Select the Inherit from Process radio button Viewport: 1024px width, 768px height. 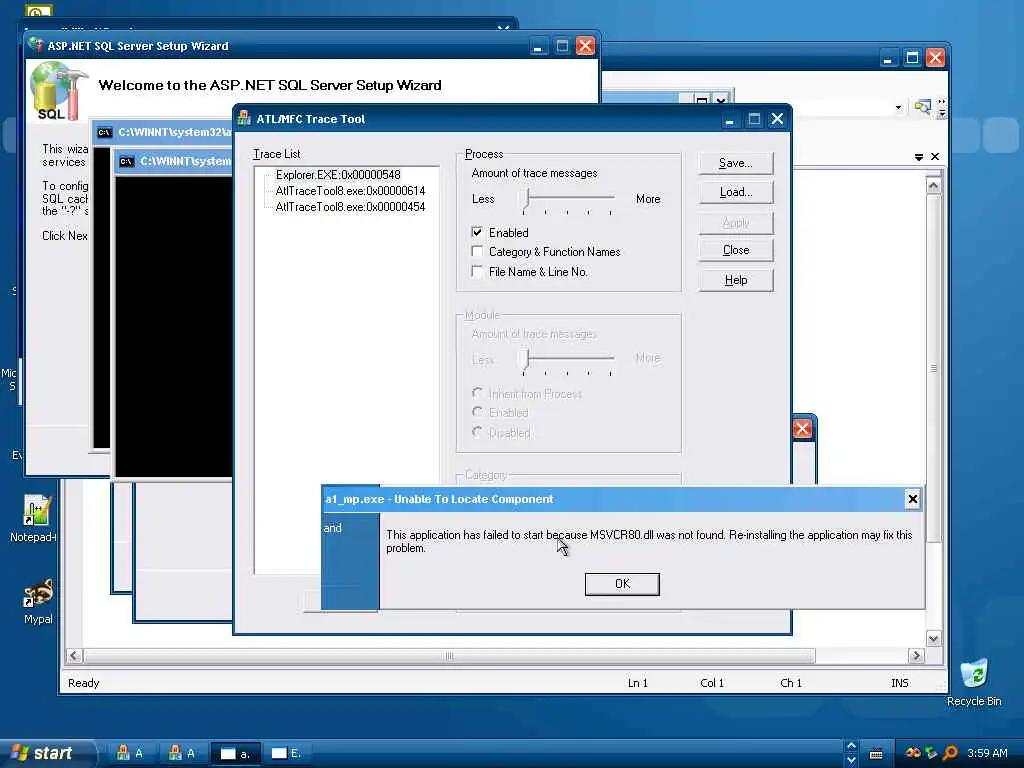click(x=477, y=393)
